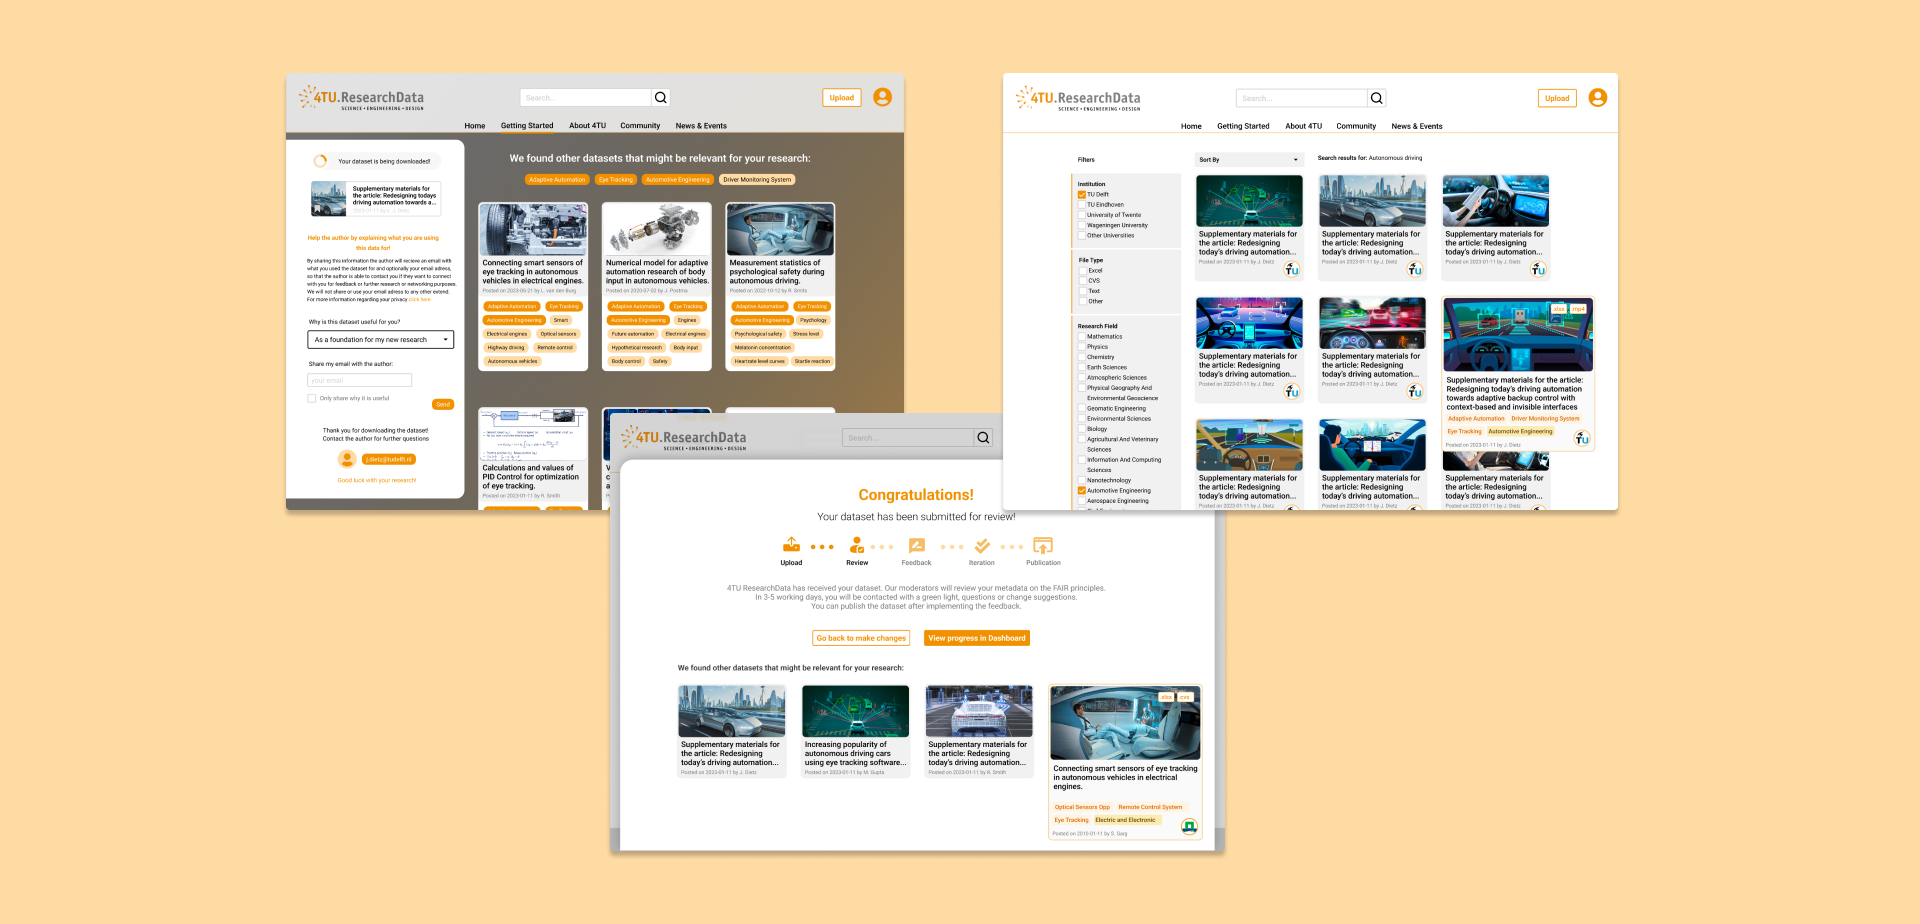Select the Eye Tracking tag in the top tag row
1920x924 pixels.
[x=616, y=180]
